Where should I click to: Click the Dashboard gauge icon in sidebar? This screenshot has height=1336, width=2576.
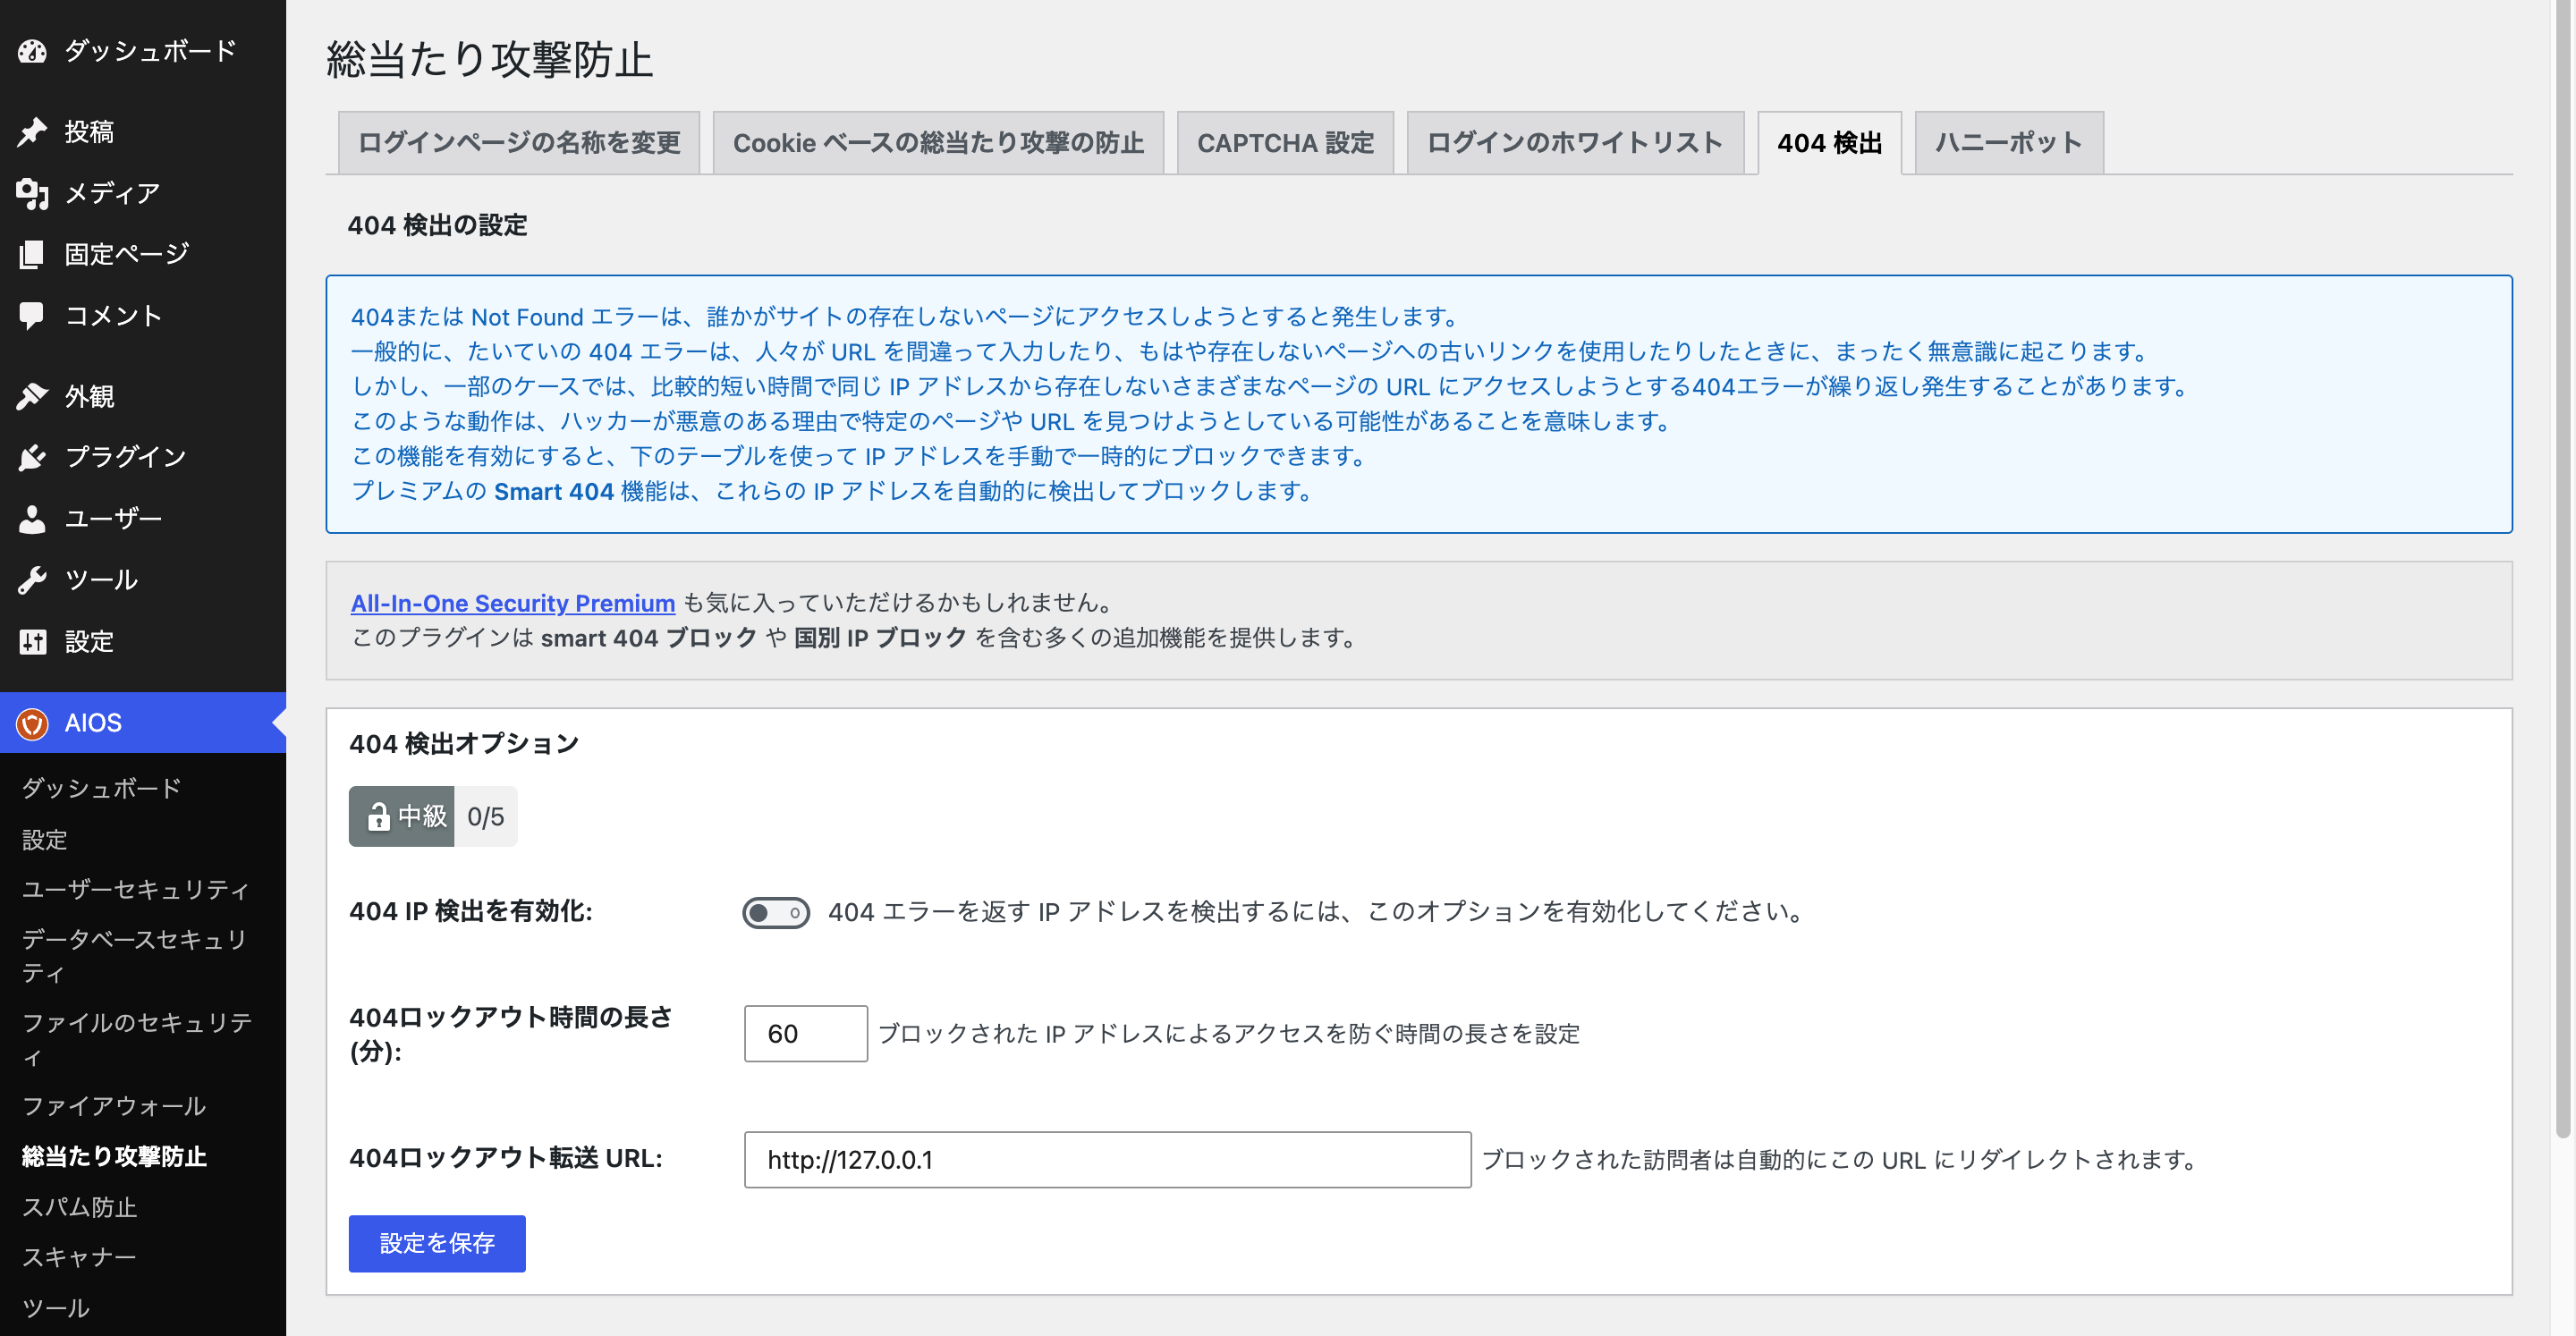tap(32, 50)
